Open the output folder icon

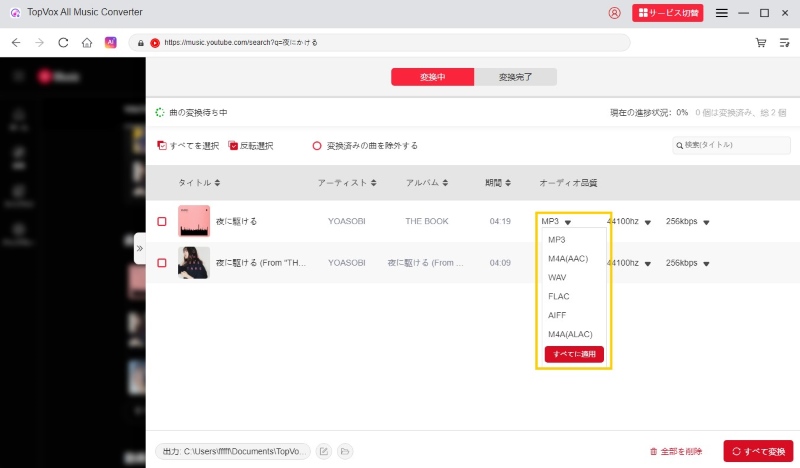tap(345, 452)
